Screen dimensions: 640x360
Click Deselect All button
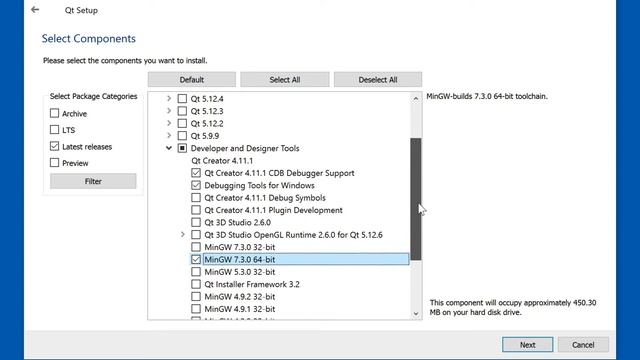point(378,80)
